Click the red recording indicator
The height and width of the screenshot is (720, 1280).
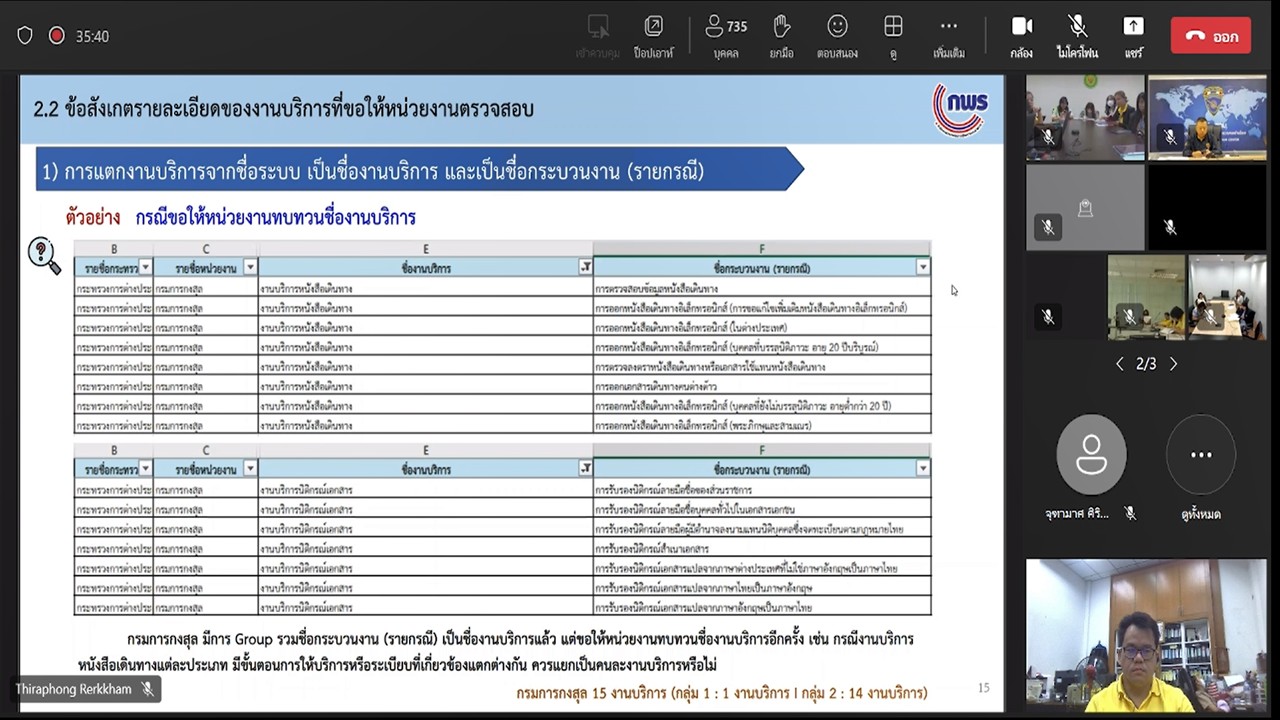(x=57, y=36)
